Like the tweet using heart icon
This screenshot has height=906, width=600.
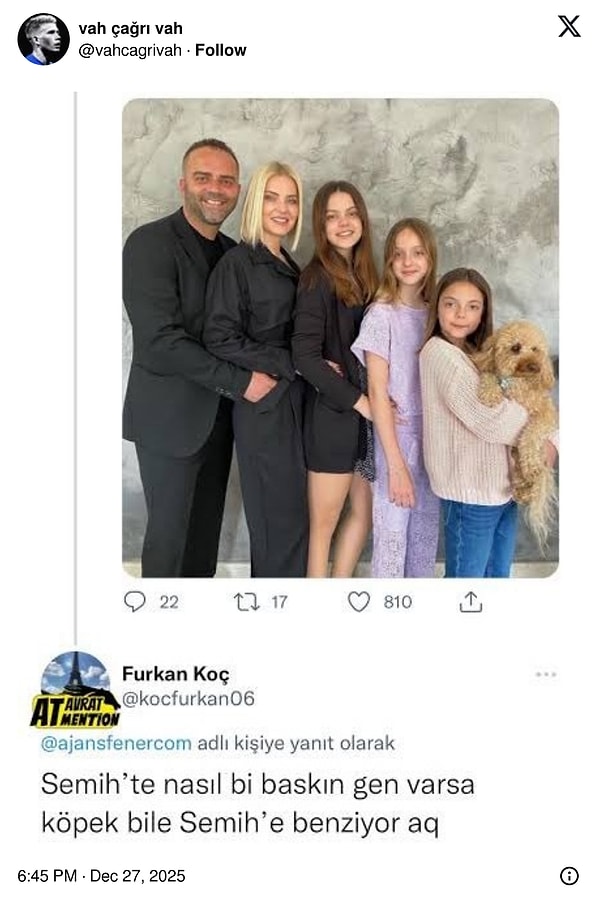point(358,601)
